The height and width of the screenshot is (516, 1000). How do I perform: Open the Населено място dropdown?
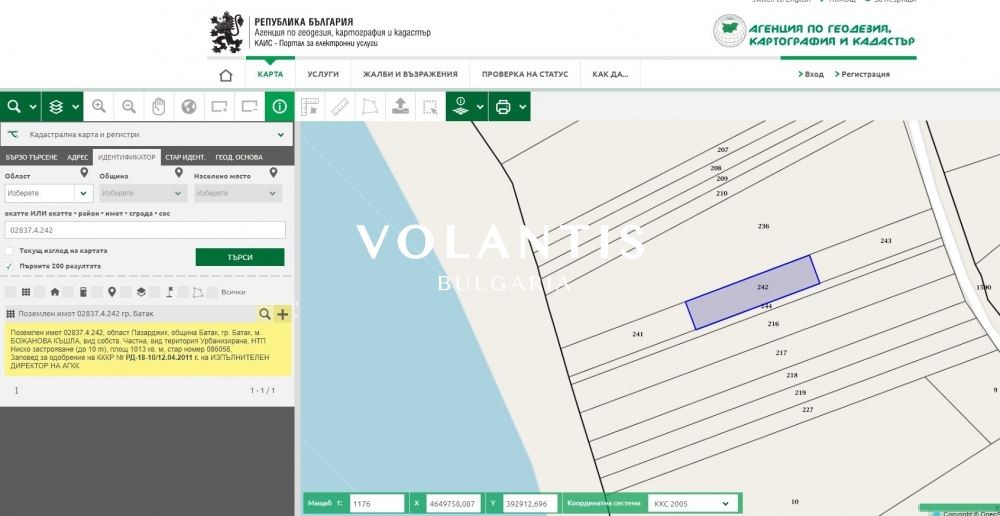[238, 193]
